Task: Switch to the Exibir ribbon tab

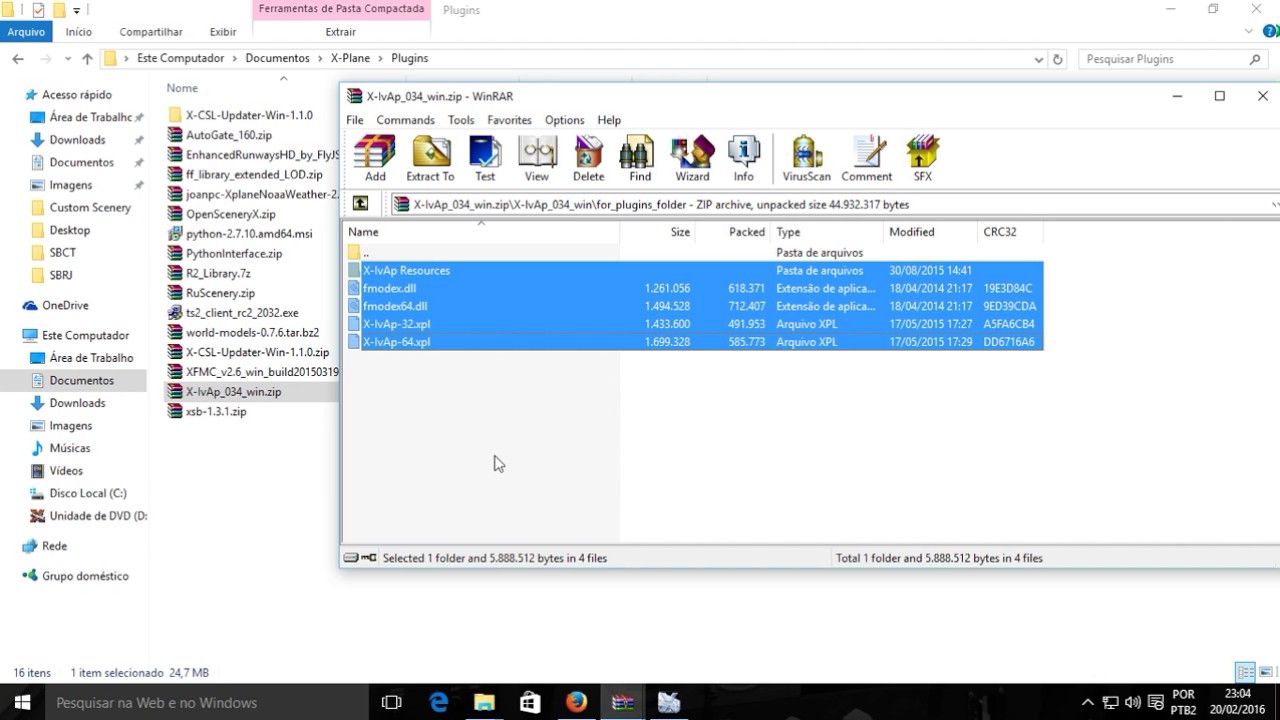Action: pyautogui.click(x=223, y=32)
